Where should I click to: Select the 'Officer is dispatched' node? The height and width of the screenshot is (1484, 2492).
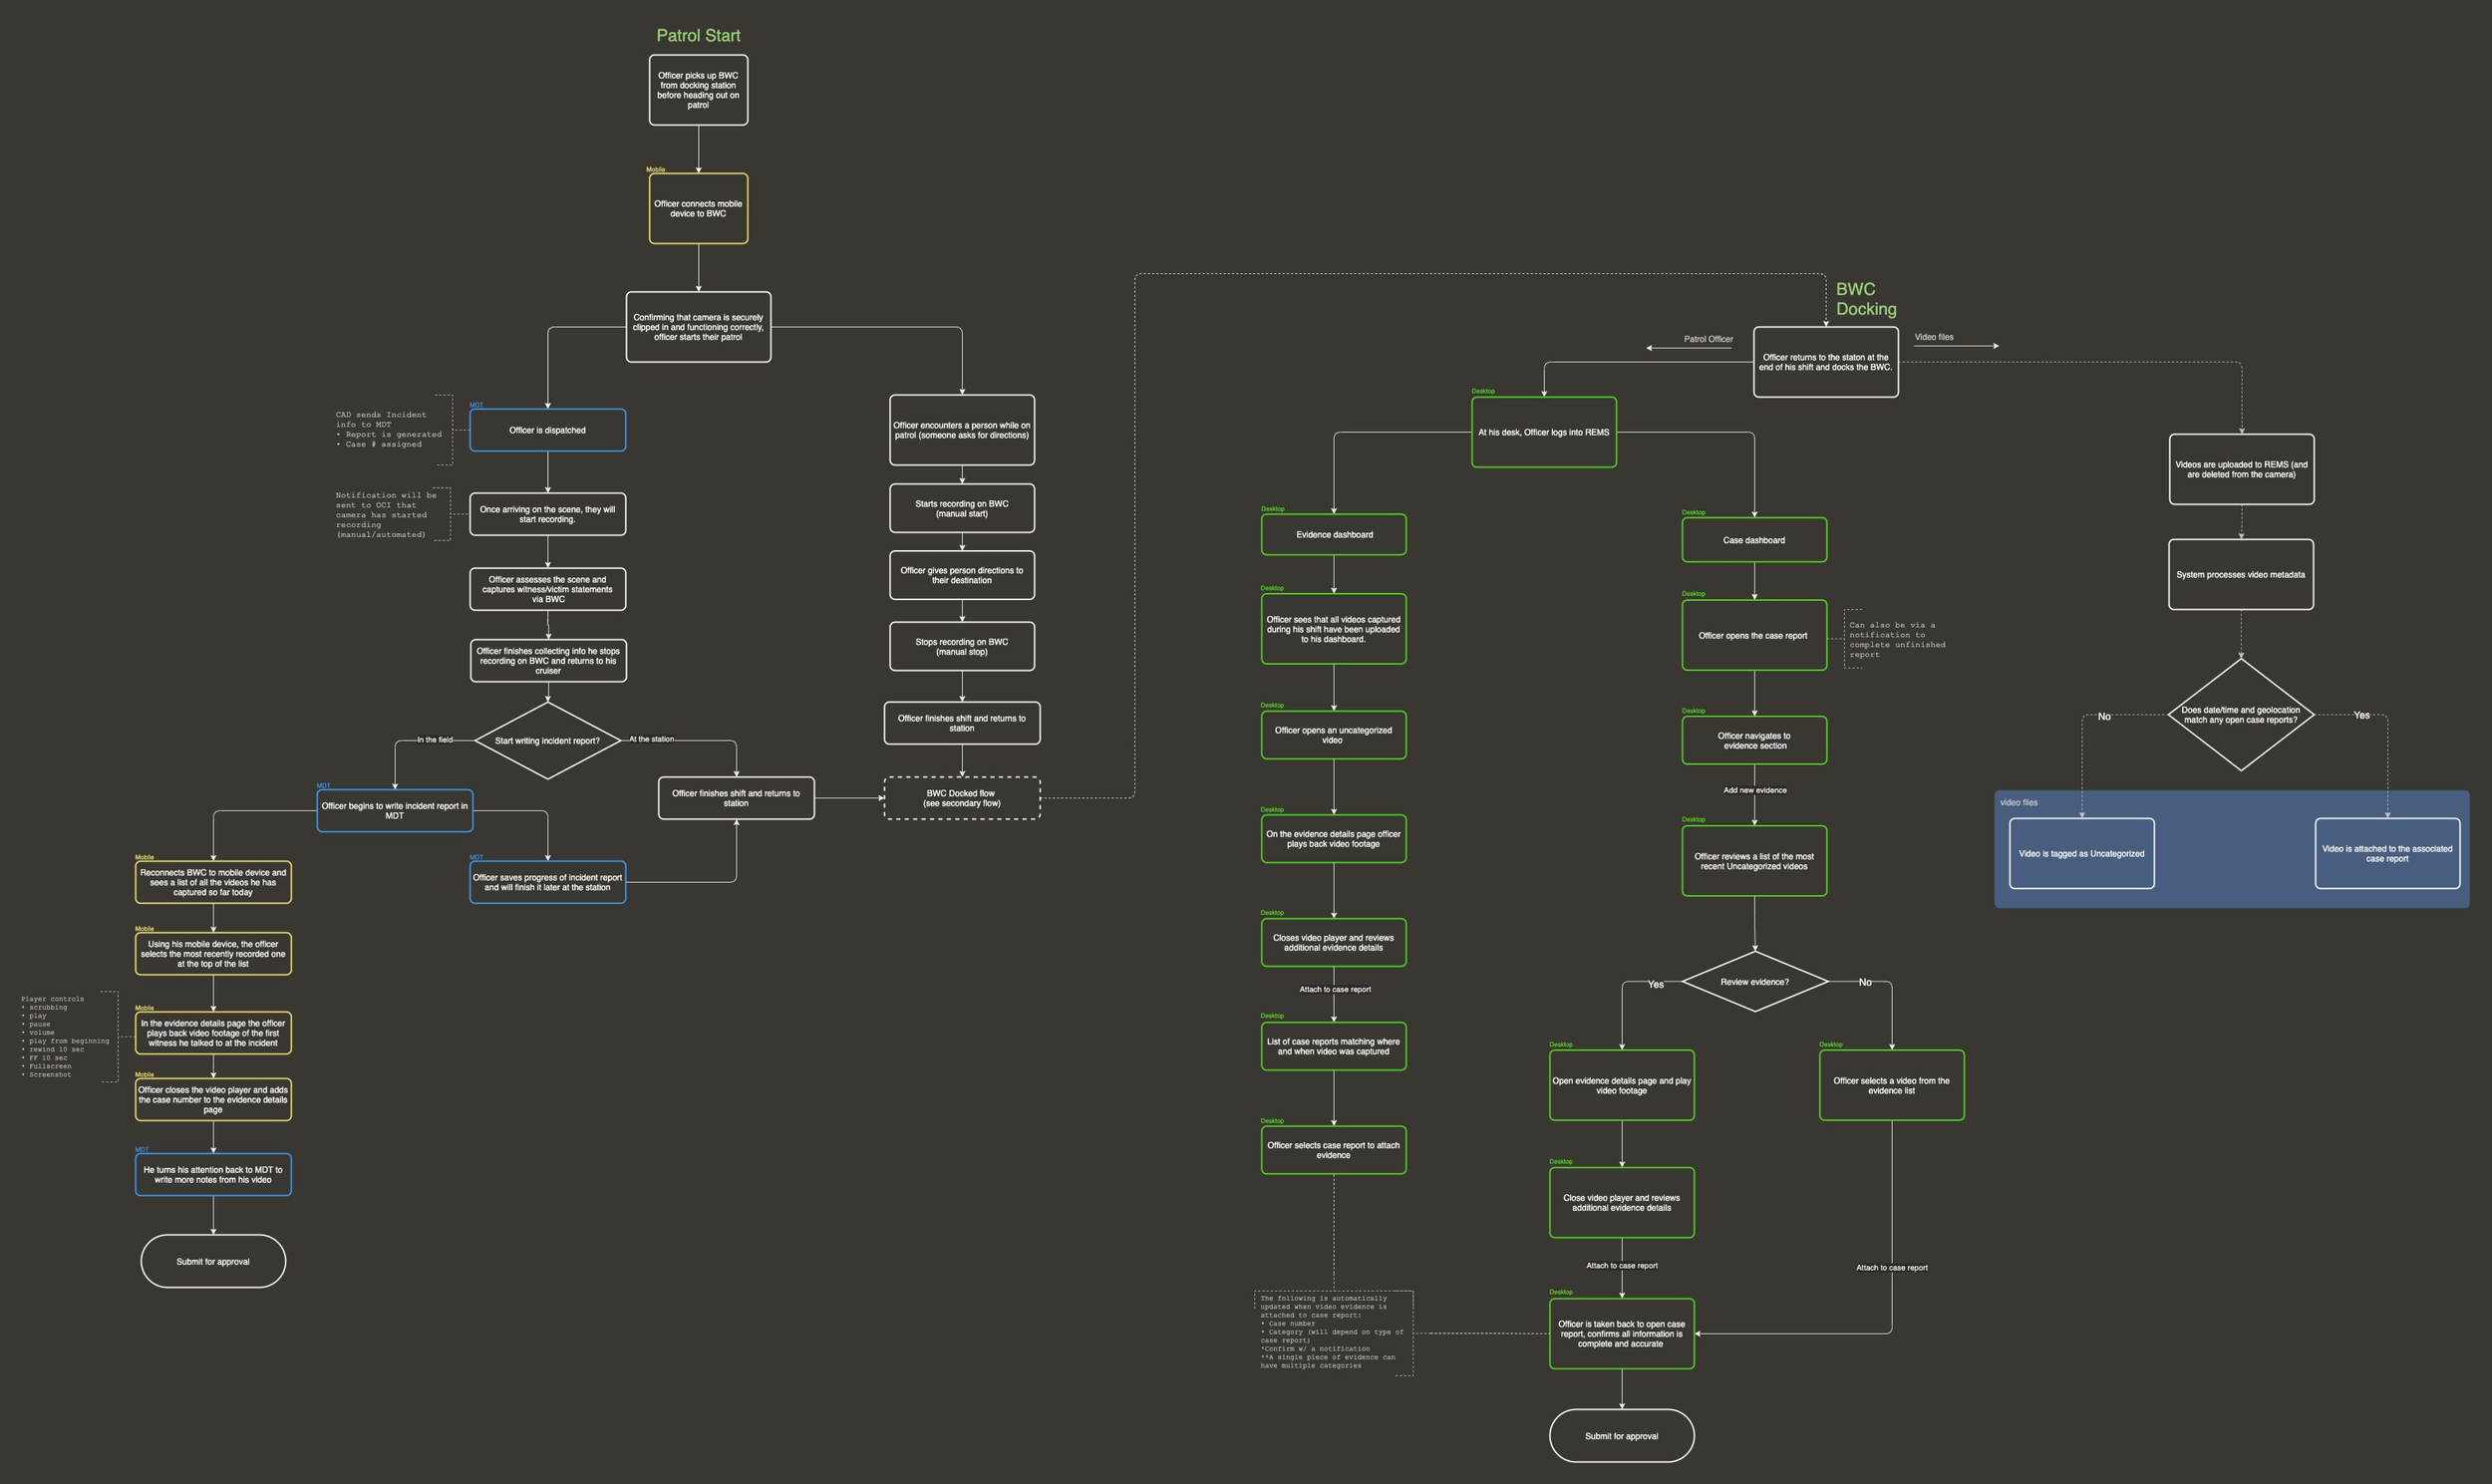pyautogui.click(x=547, y=430)
